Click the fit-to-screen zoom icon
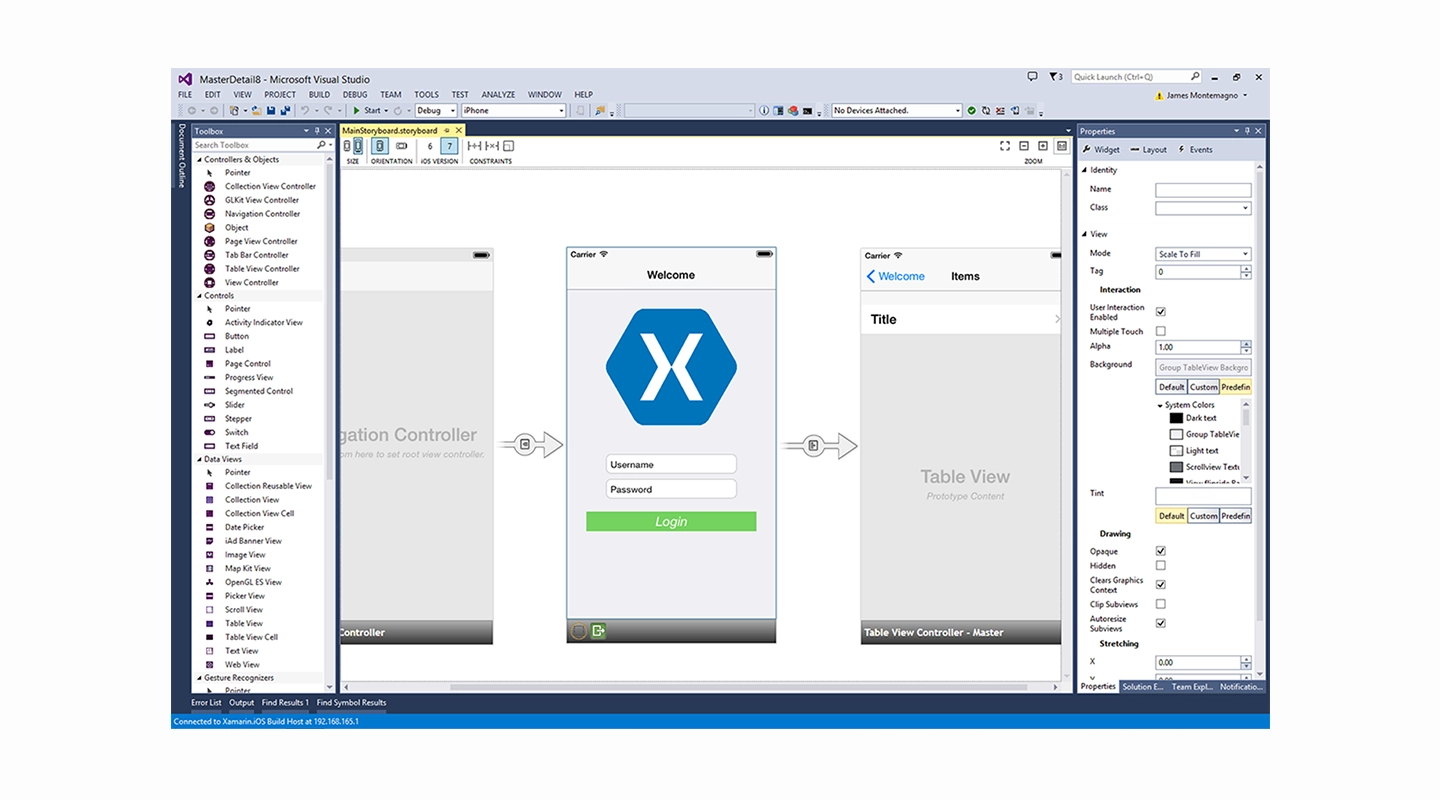Image resolution: width=1440 pixels, height=800 pixels. pos(1005,146)
